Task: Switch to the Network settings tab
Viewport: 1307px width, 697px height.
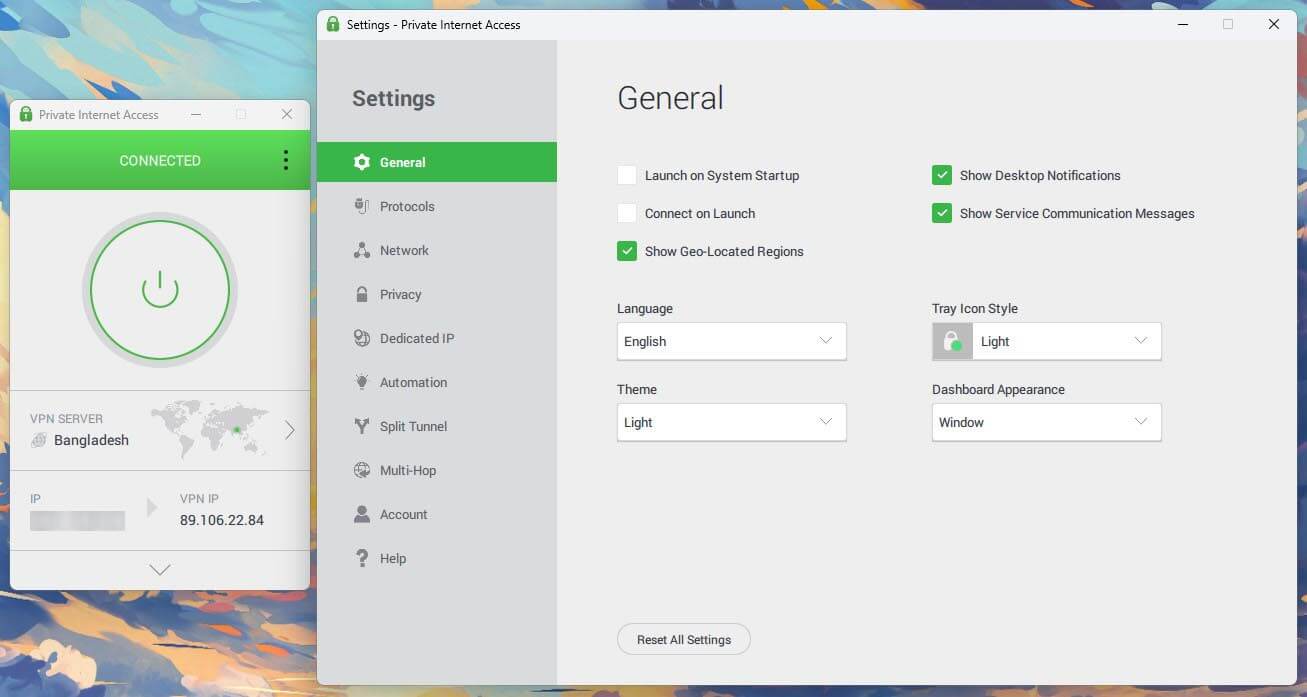Action: pos(437,250)
